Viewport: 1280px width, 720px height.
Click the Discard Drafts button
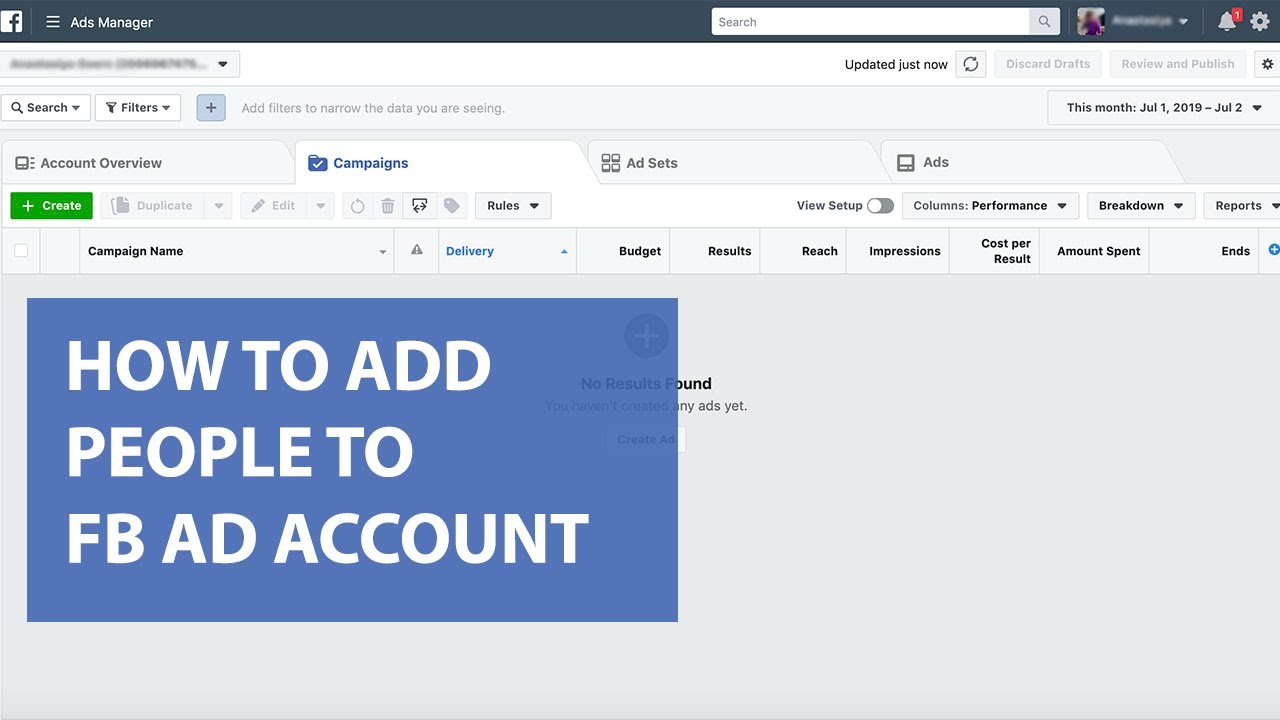pos(1048,64)
